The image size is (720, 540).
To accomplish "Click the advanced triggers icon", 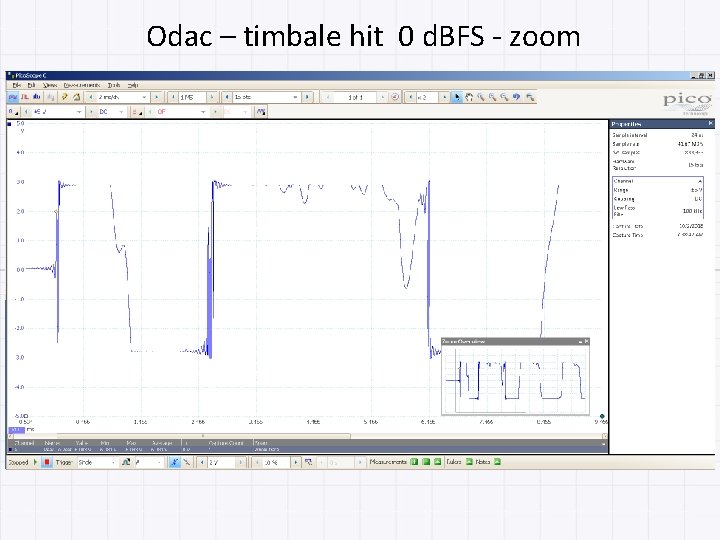I will click(x=126, y=462).
